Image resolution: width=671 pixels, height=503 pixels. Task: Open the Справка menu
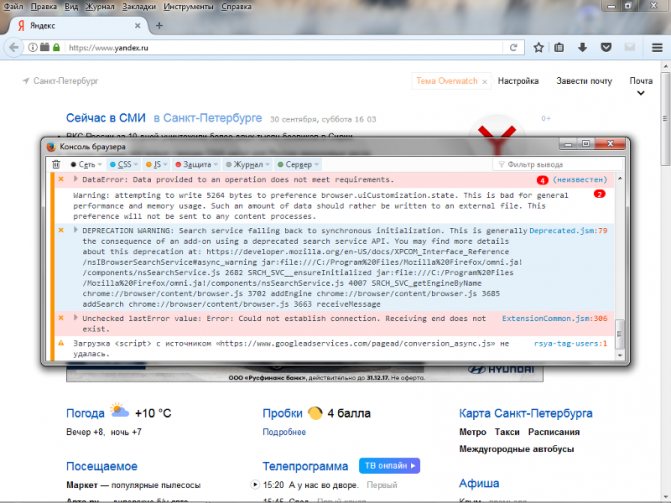236,6
